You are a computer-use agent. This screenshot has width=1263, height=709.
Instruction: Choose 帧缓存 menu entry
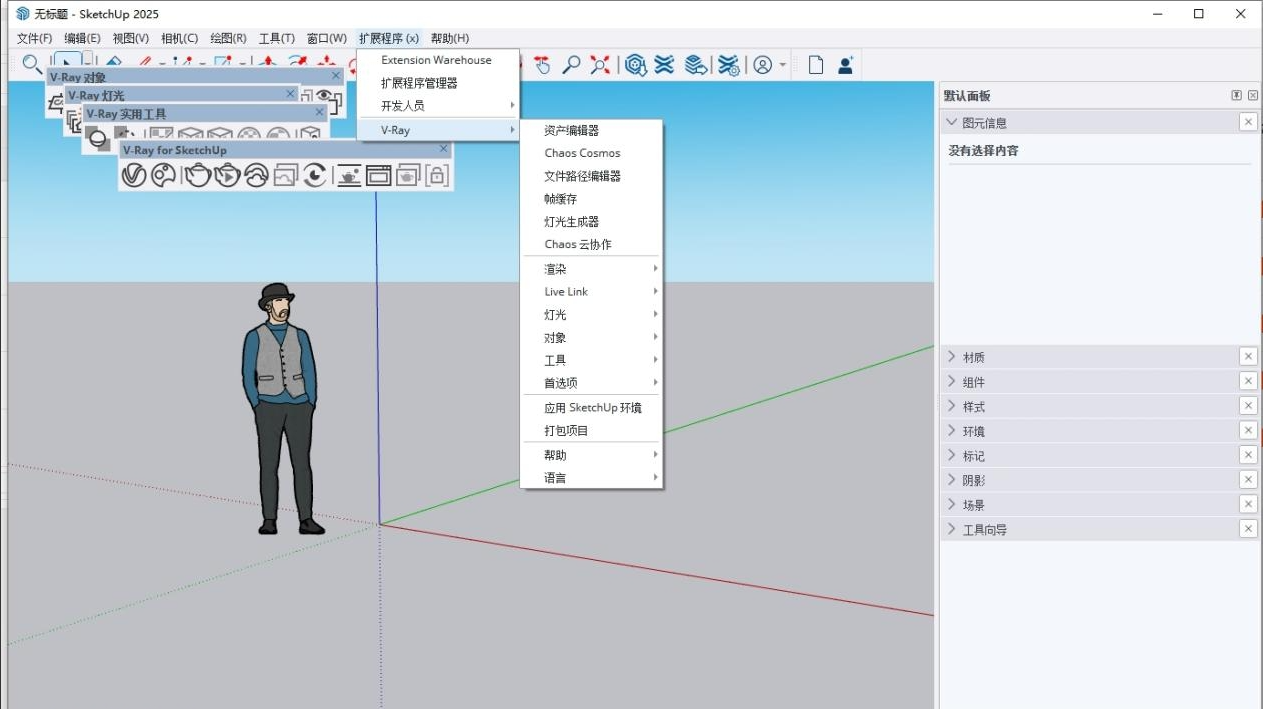coord(591,199)
